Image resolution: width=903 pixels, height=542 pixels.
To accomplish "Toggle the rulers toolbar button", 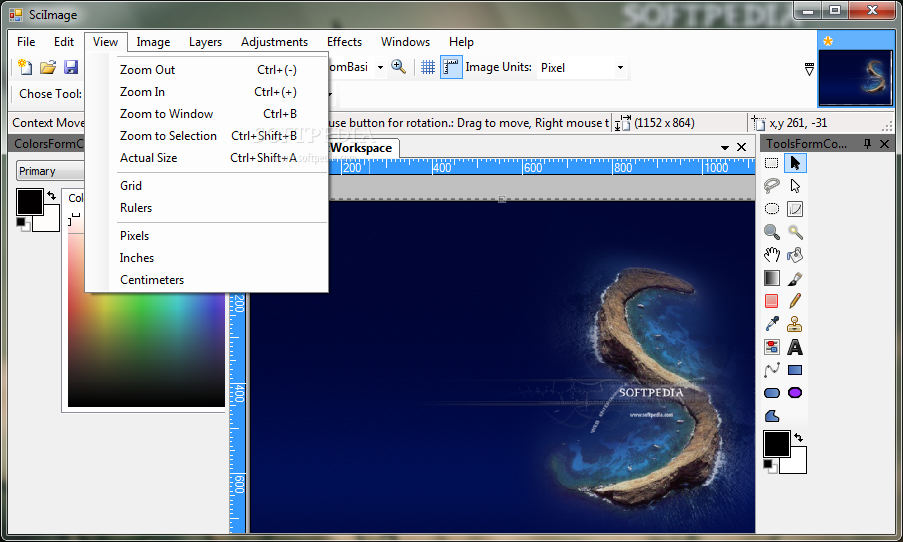I will point(451,67).
